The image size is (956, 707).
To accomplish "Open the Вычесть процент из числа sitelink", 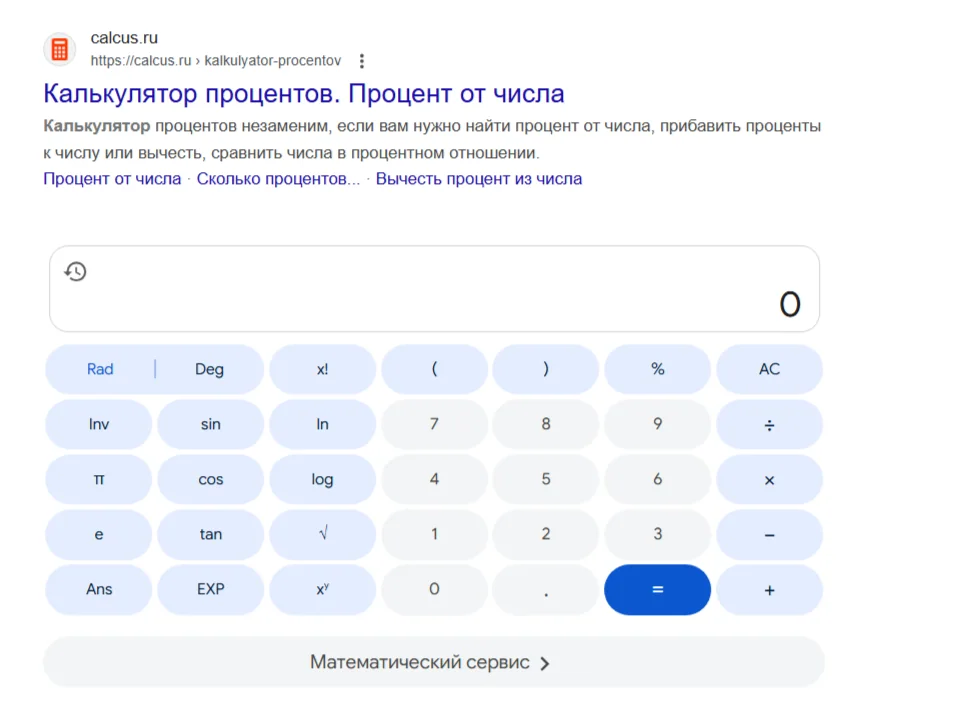I will point(479,179).
